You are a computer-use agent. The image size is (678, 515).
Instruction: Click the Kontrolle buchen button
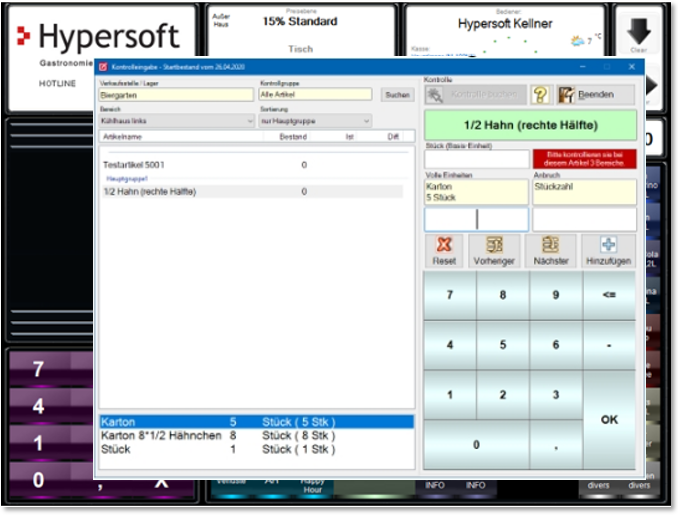(476, 94)
